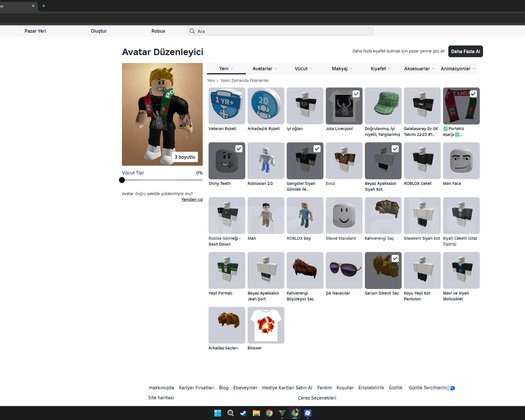
Task: Open the Pazar Yeri nav item
Action: (35, 31)
